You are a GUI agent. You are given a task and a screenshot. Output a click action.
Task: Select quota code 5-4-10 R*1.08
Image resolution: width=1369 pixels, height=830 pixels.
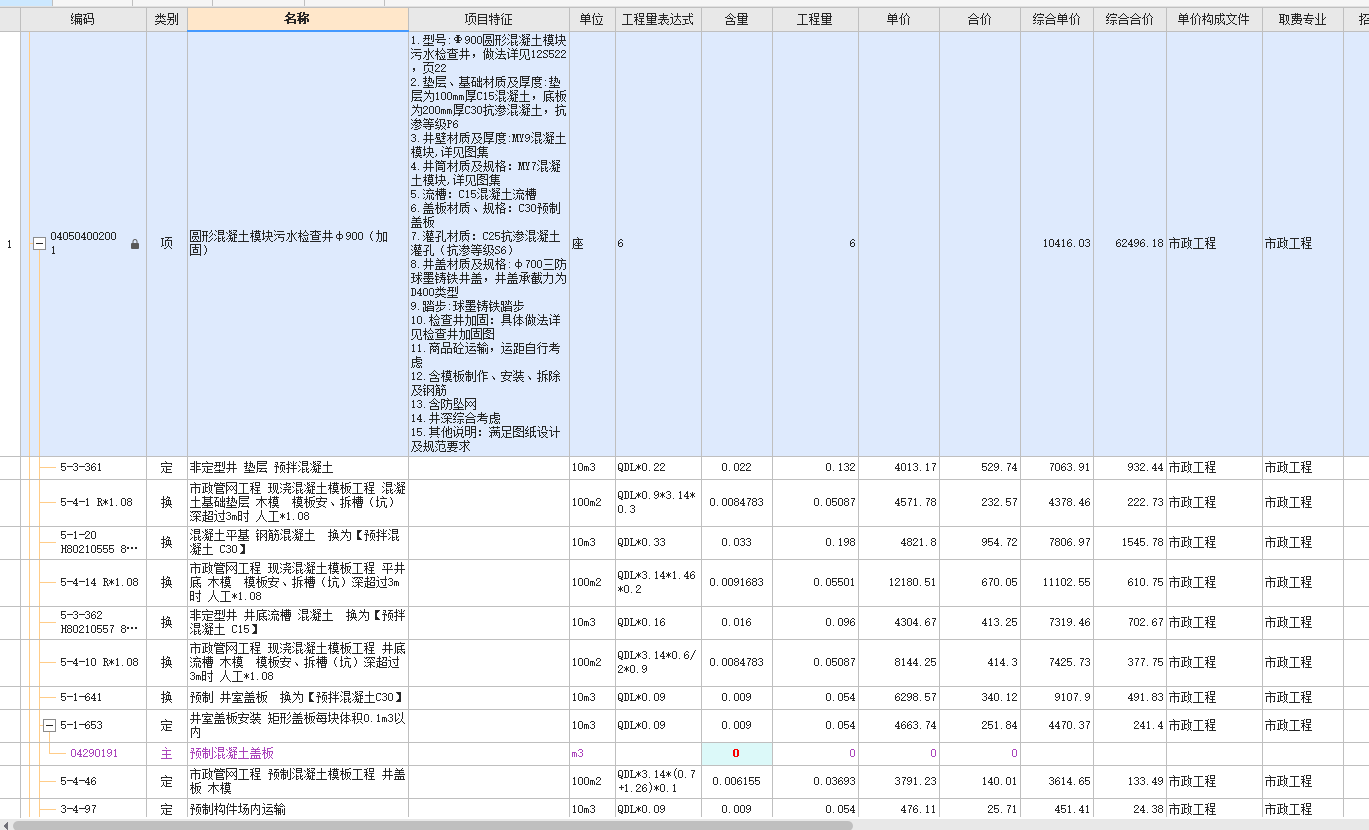coord(99,662)
